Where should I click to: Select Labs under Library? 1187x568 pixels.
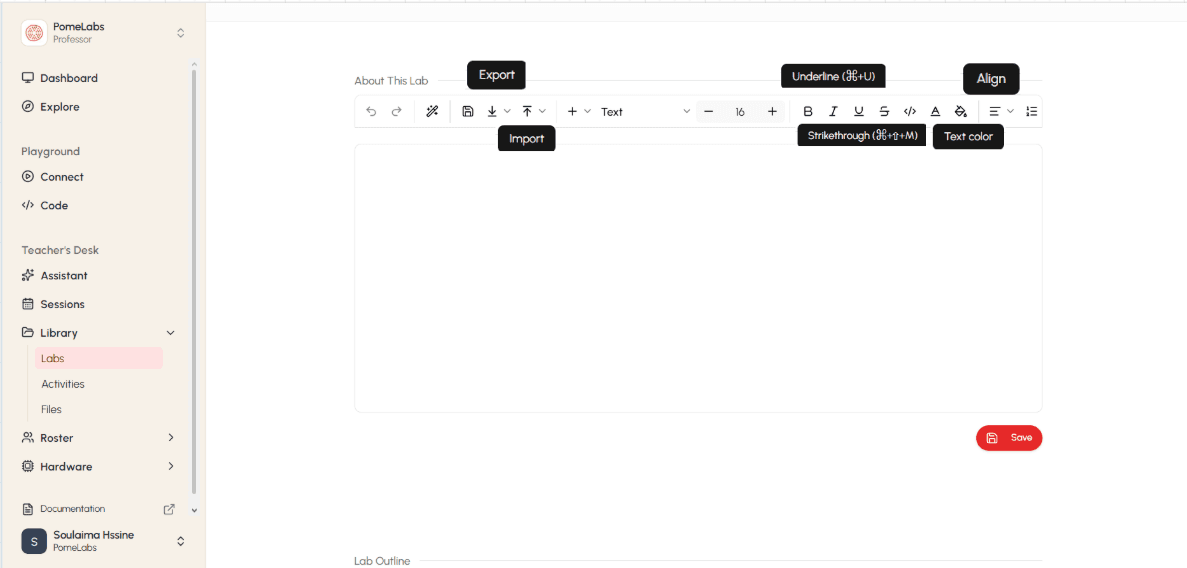pos(98,358)
